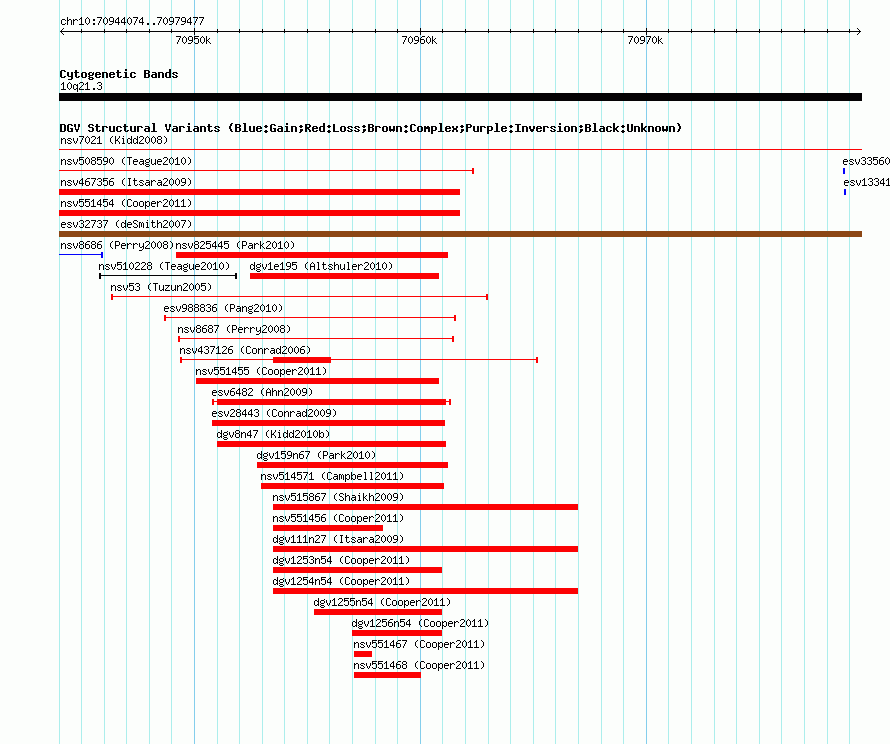Screen dimensions: 890x744
Task: Click the DGV Structural Variants track title
Action: 371,128
